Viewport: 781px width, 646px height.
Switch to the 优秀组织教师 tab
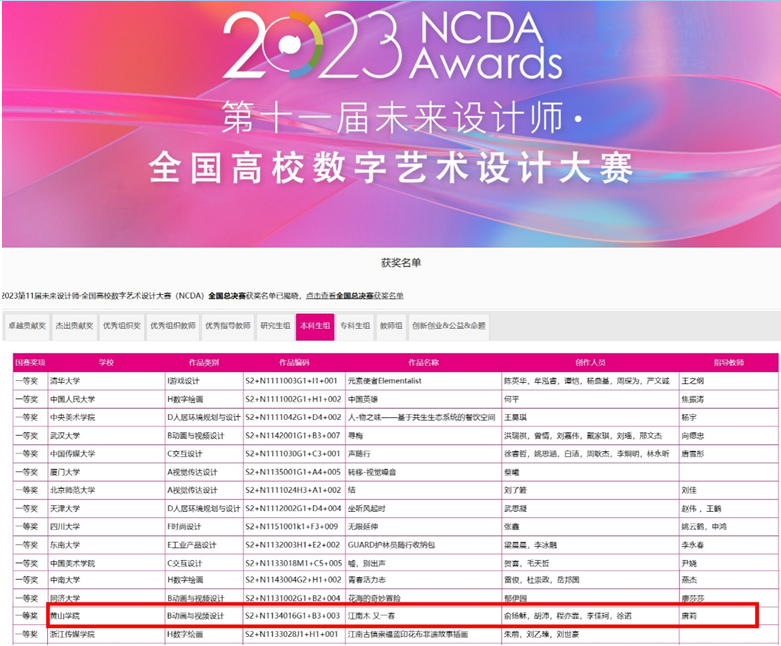point(173,326)
